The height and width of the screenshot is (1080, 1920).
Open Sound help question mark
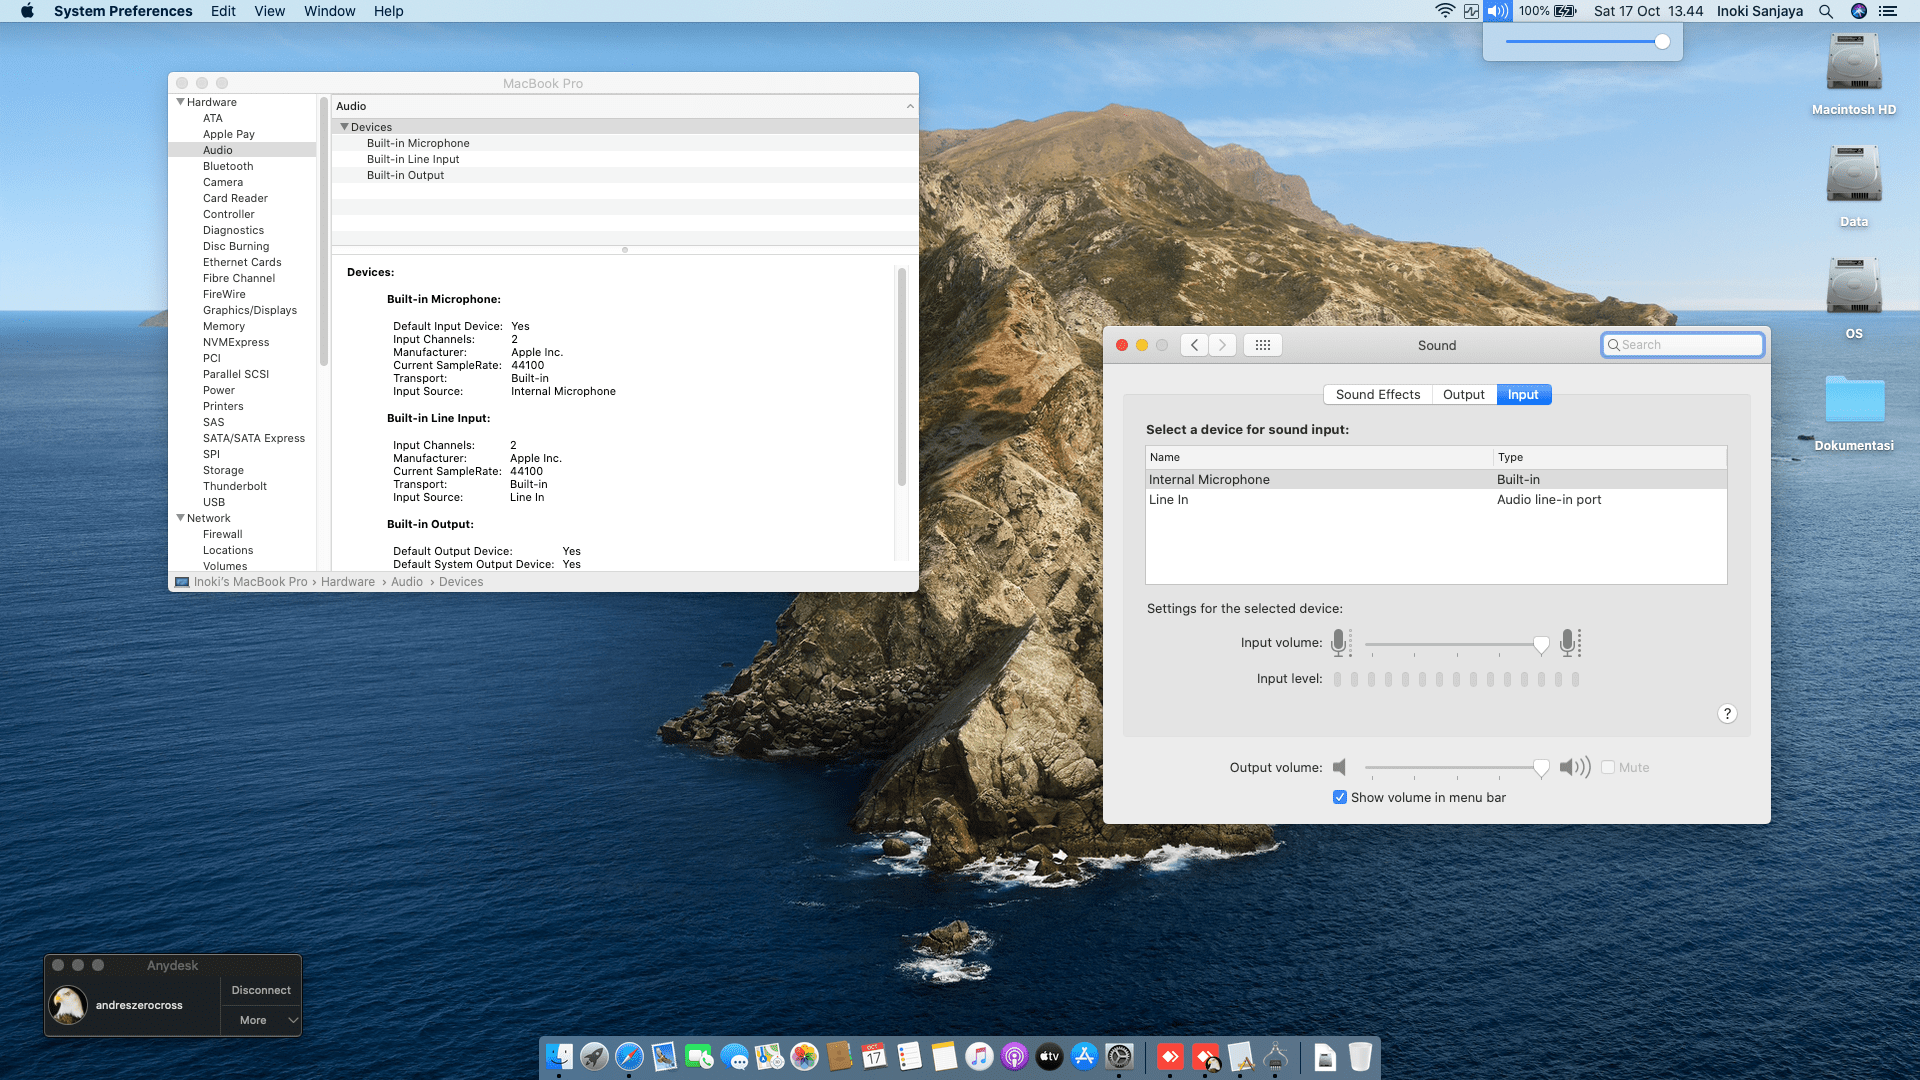1727,713
